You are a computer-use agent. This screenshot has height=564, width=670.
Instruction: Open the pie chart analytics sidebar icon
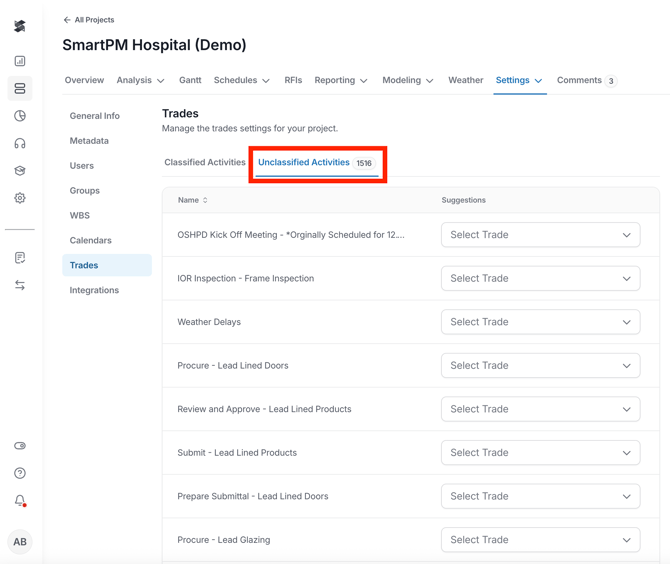(20, 116)
